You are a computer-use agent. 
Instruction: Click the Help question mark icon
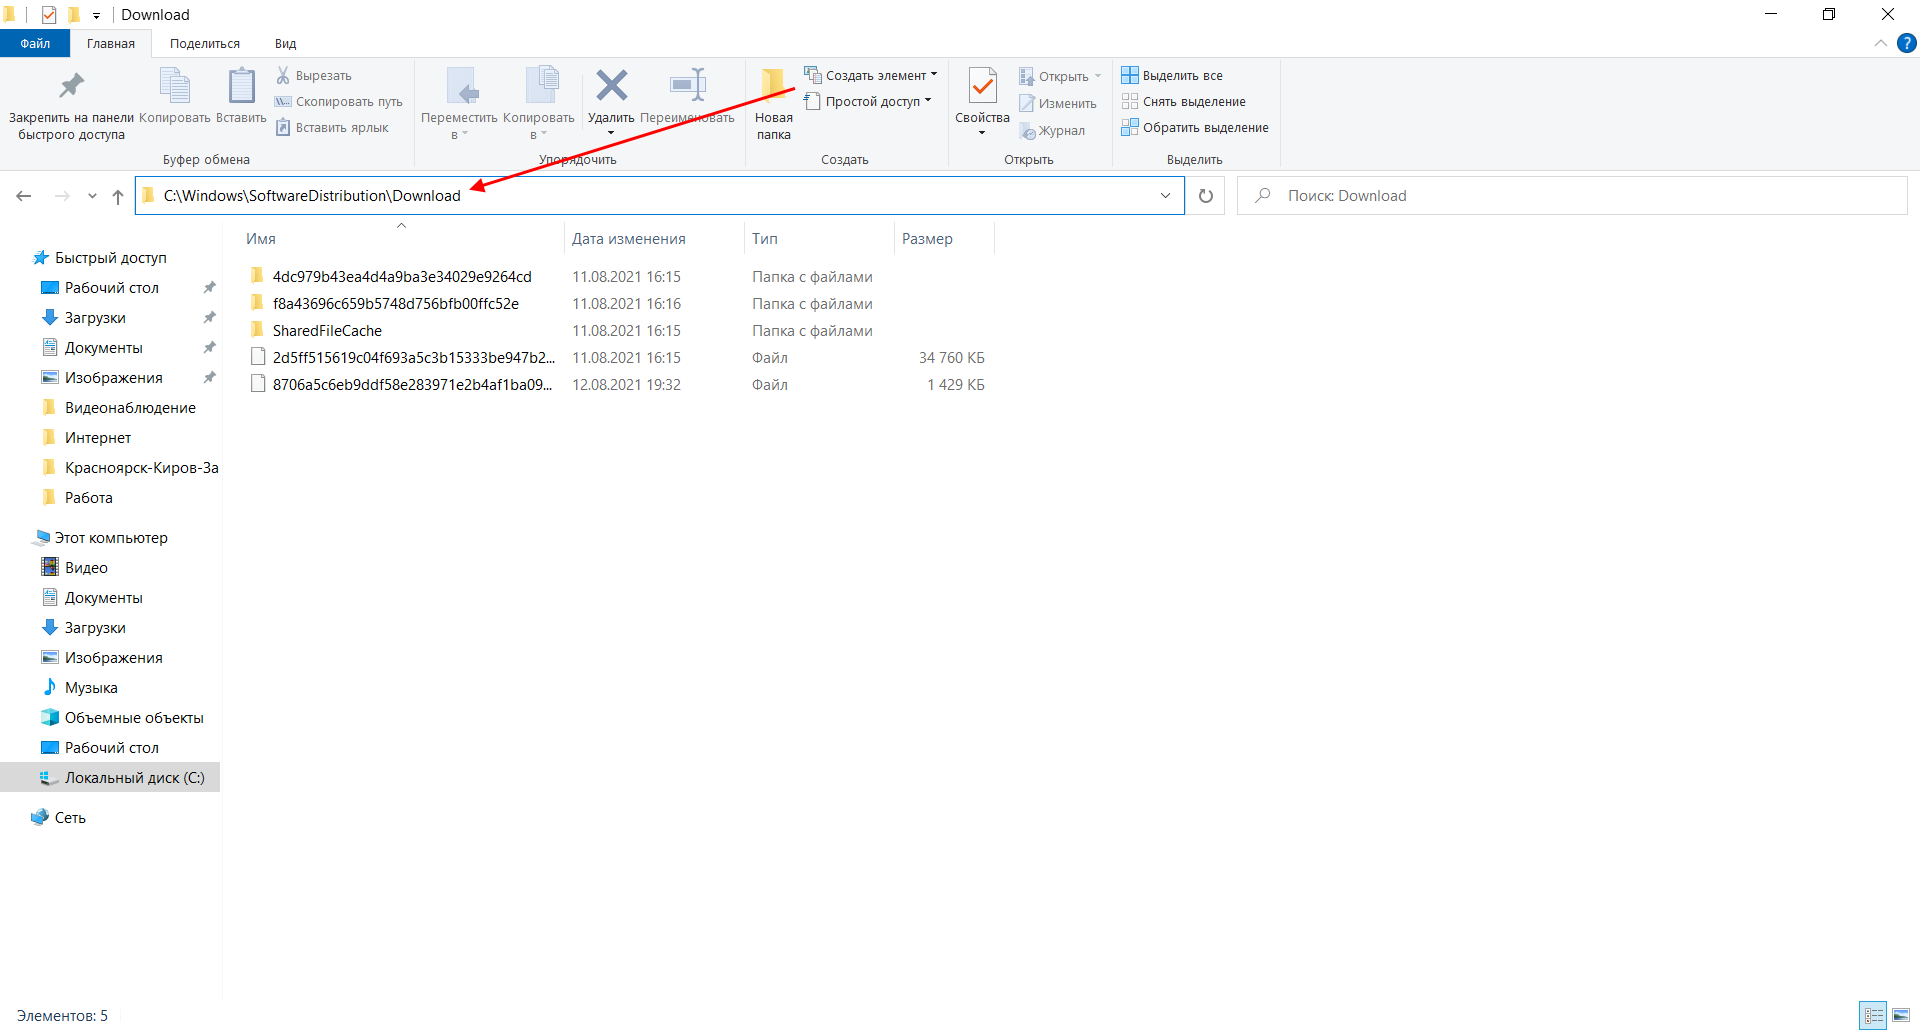1907,43
